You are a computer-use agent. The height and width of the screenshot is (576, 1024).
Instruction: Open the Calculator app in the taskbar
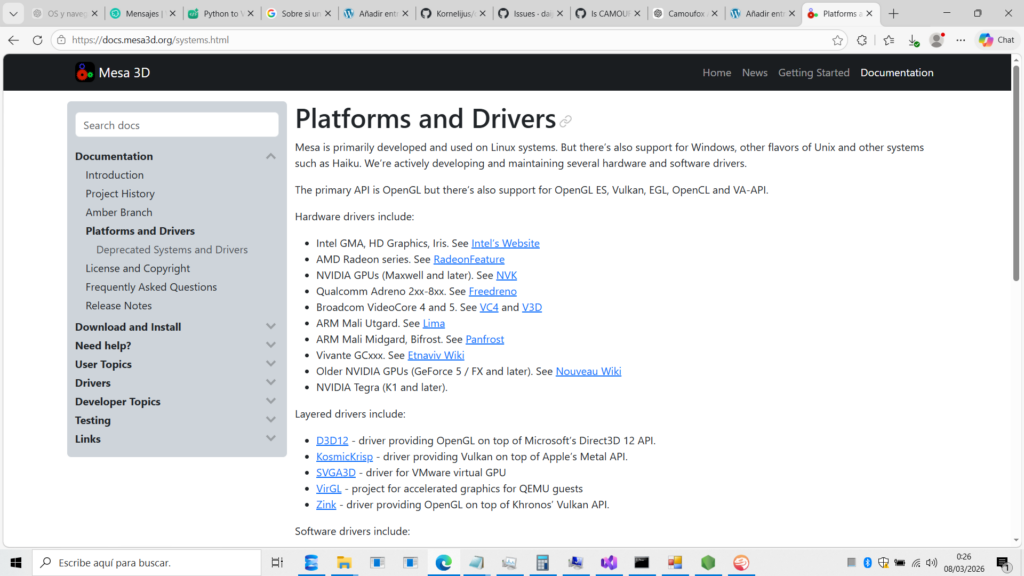click(542, 563)
